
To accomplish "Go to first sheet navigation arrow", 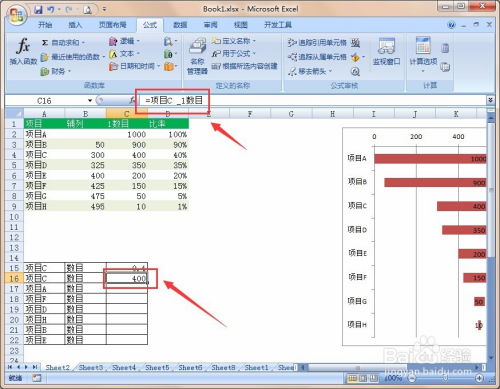I will pos(10,367).
